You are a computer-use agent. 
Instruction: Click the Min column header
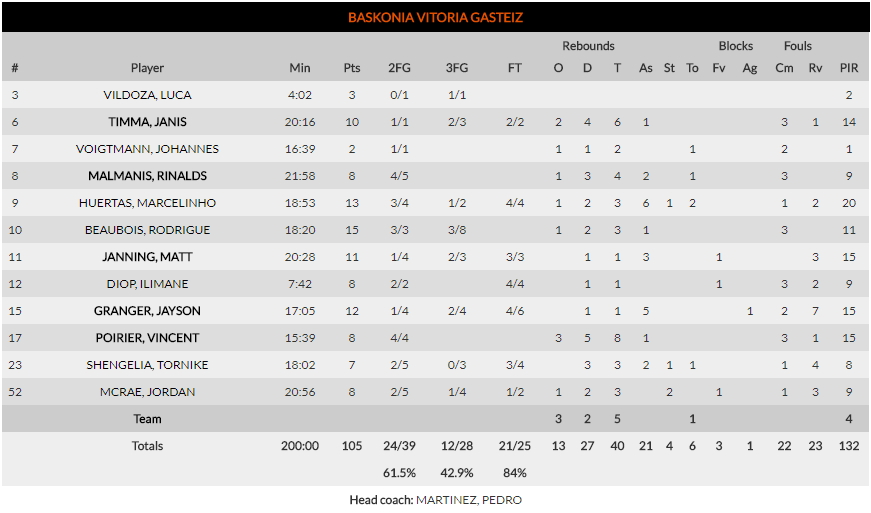300,68
